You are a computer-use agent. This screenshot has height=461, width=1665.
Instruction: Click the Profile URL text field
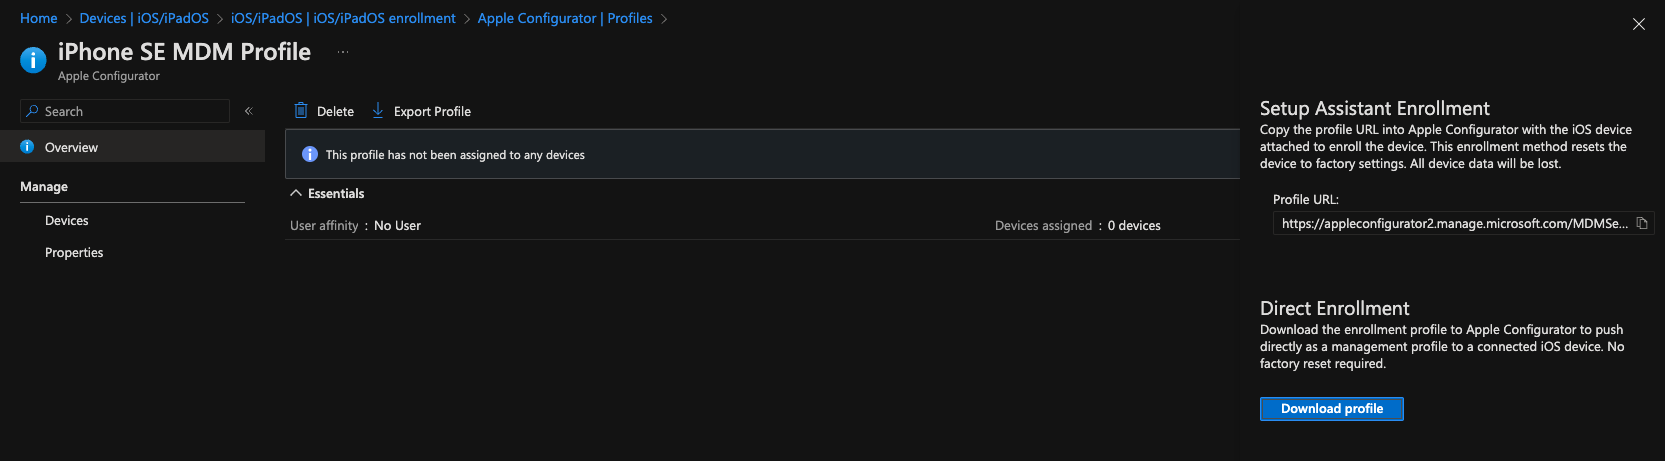pos(1455,223)
